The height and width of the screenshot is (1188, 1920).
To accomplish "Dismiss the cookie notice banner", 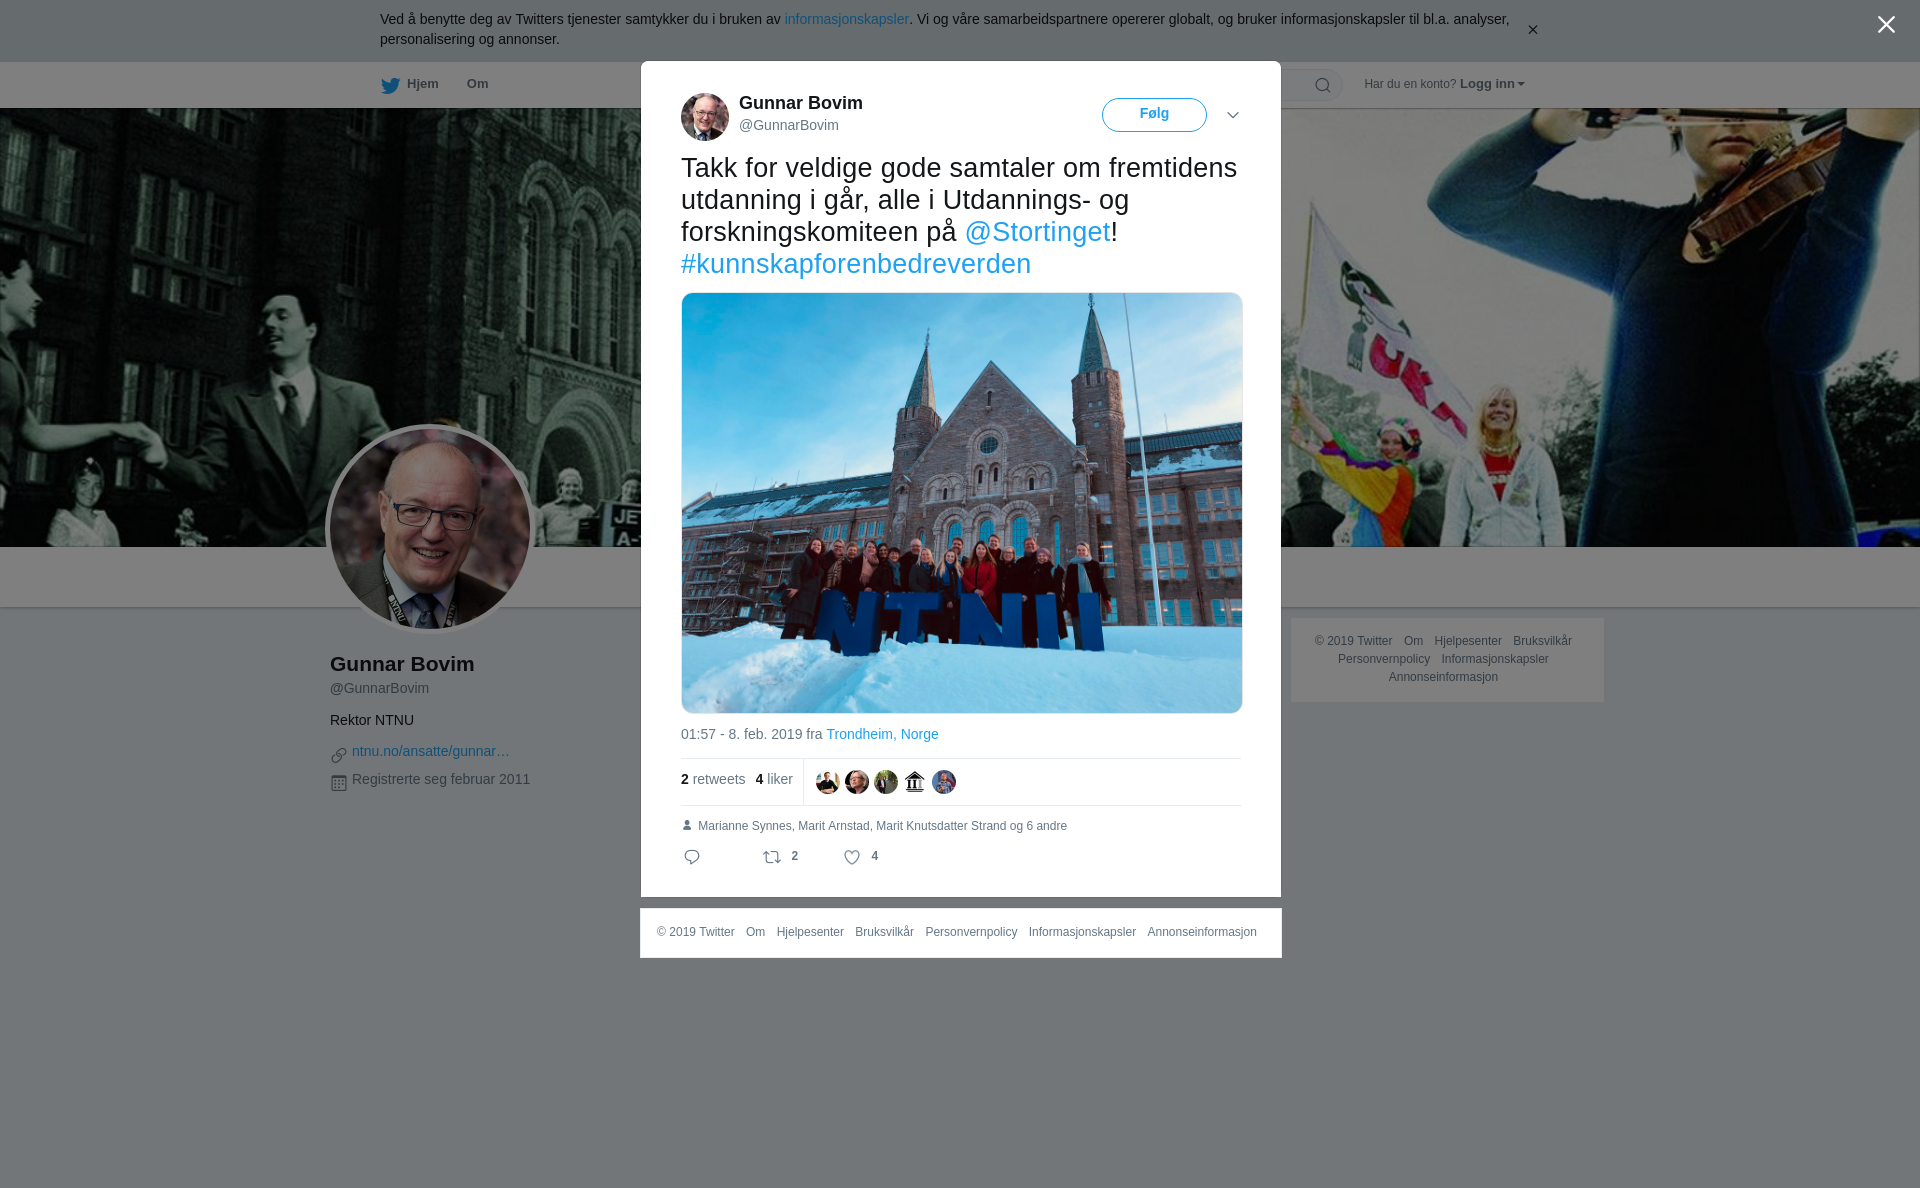I will 1532,30.
